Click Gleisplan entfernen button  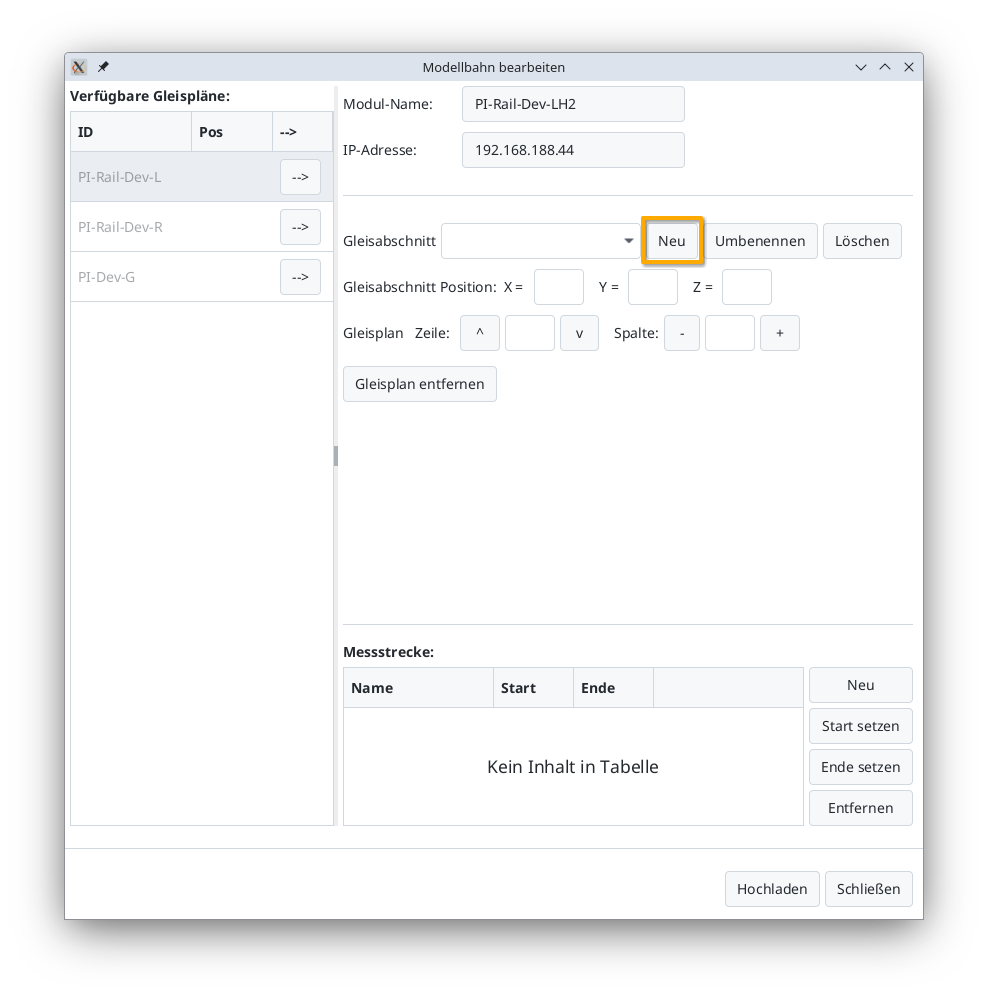pos(419,384)
